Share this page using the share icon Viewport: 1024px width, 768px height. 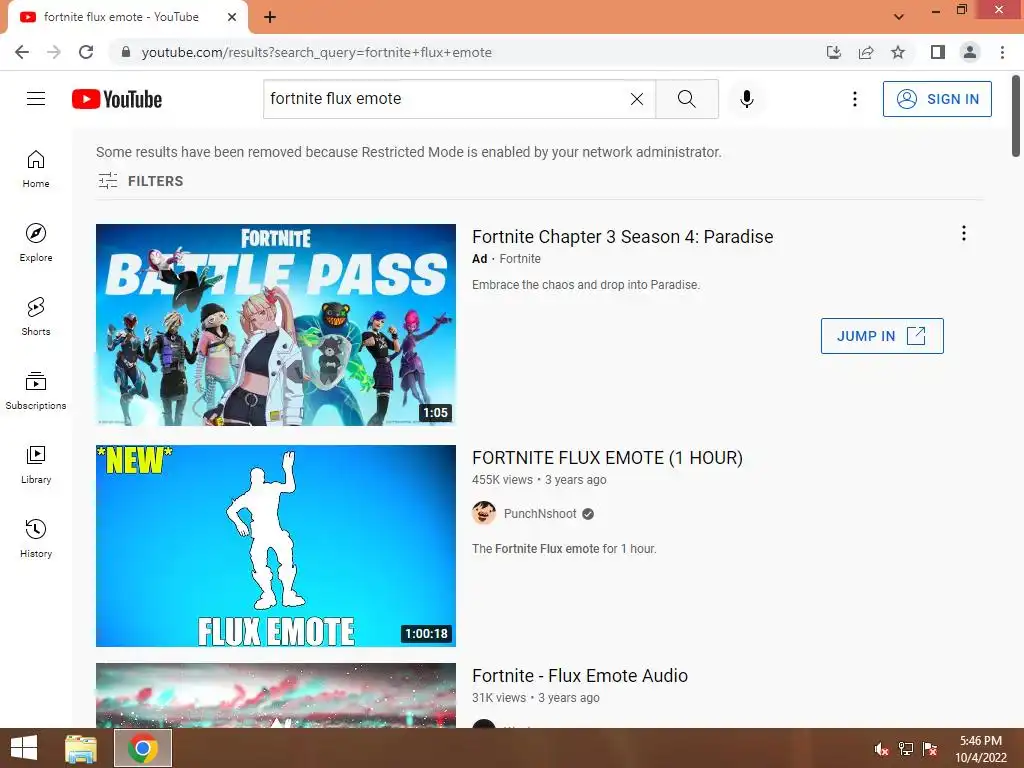pos(866,52)
